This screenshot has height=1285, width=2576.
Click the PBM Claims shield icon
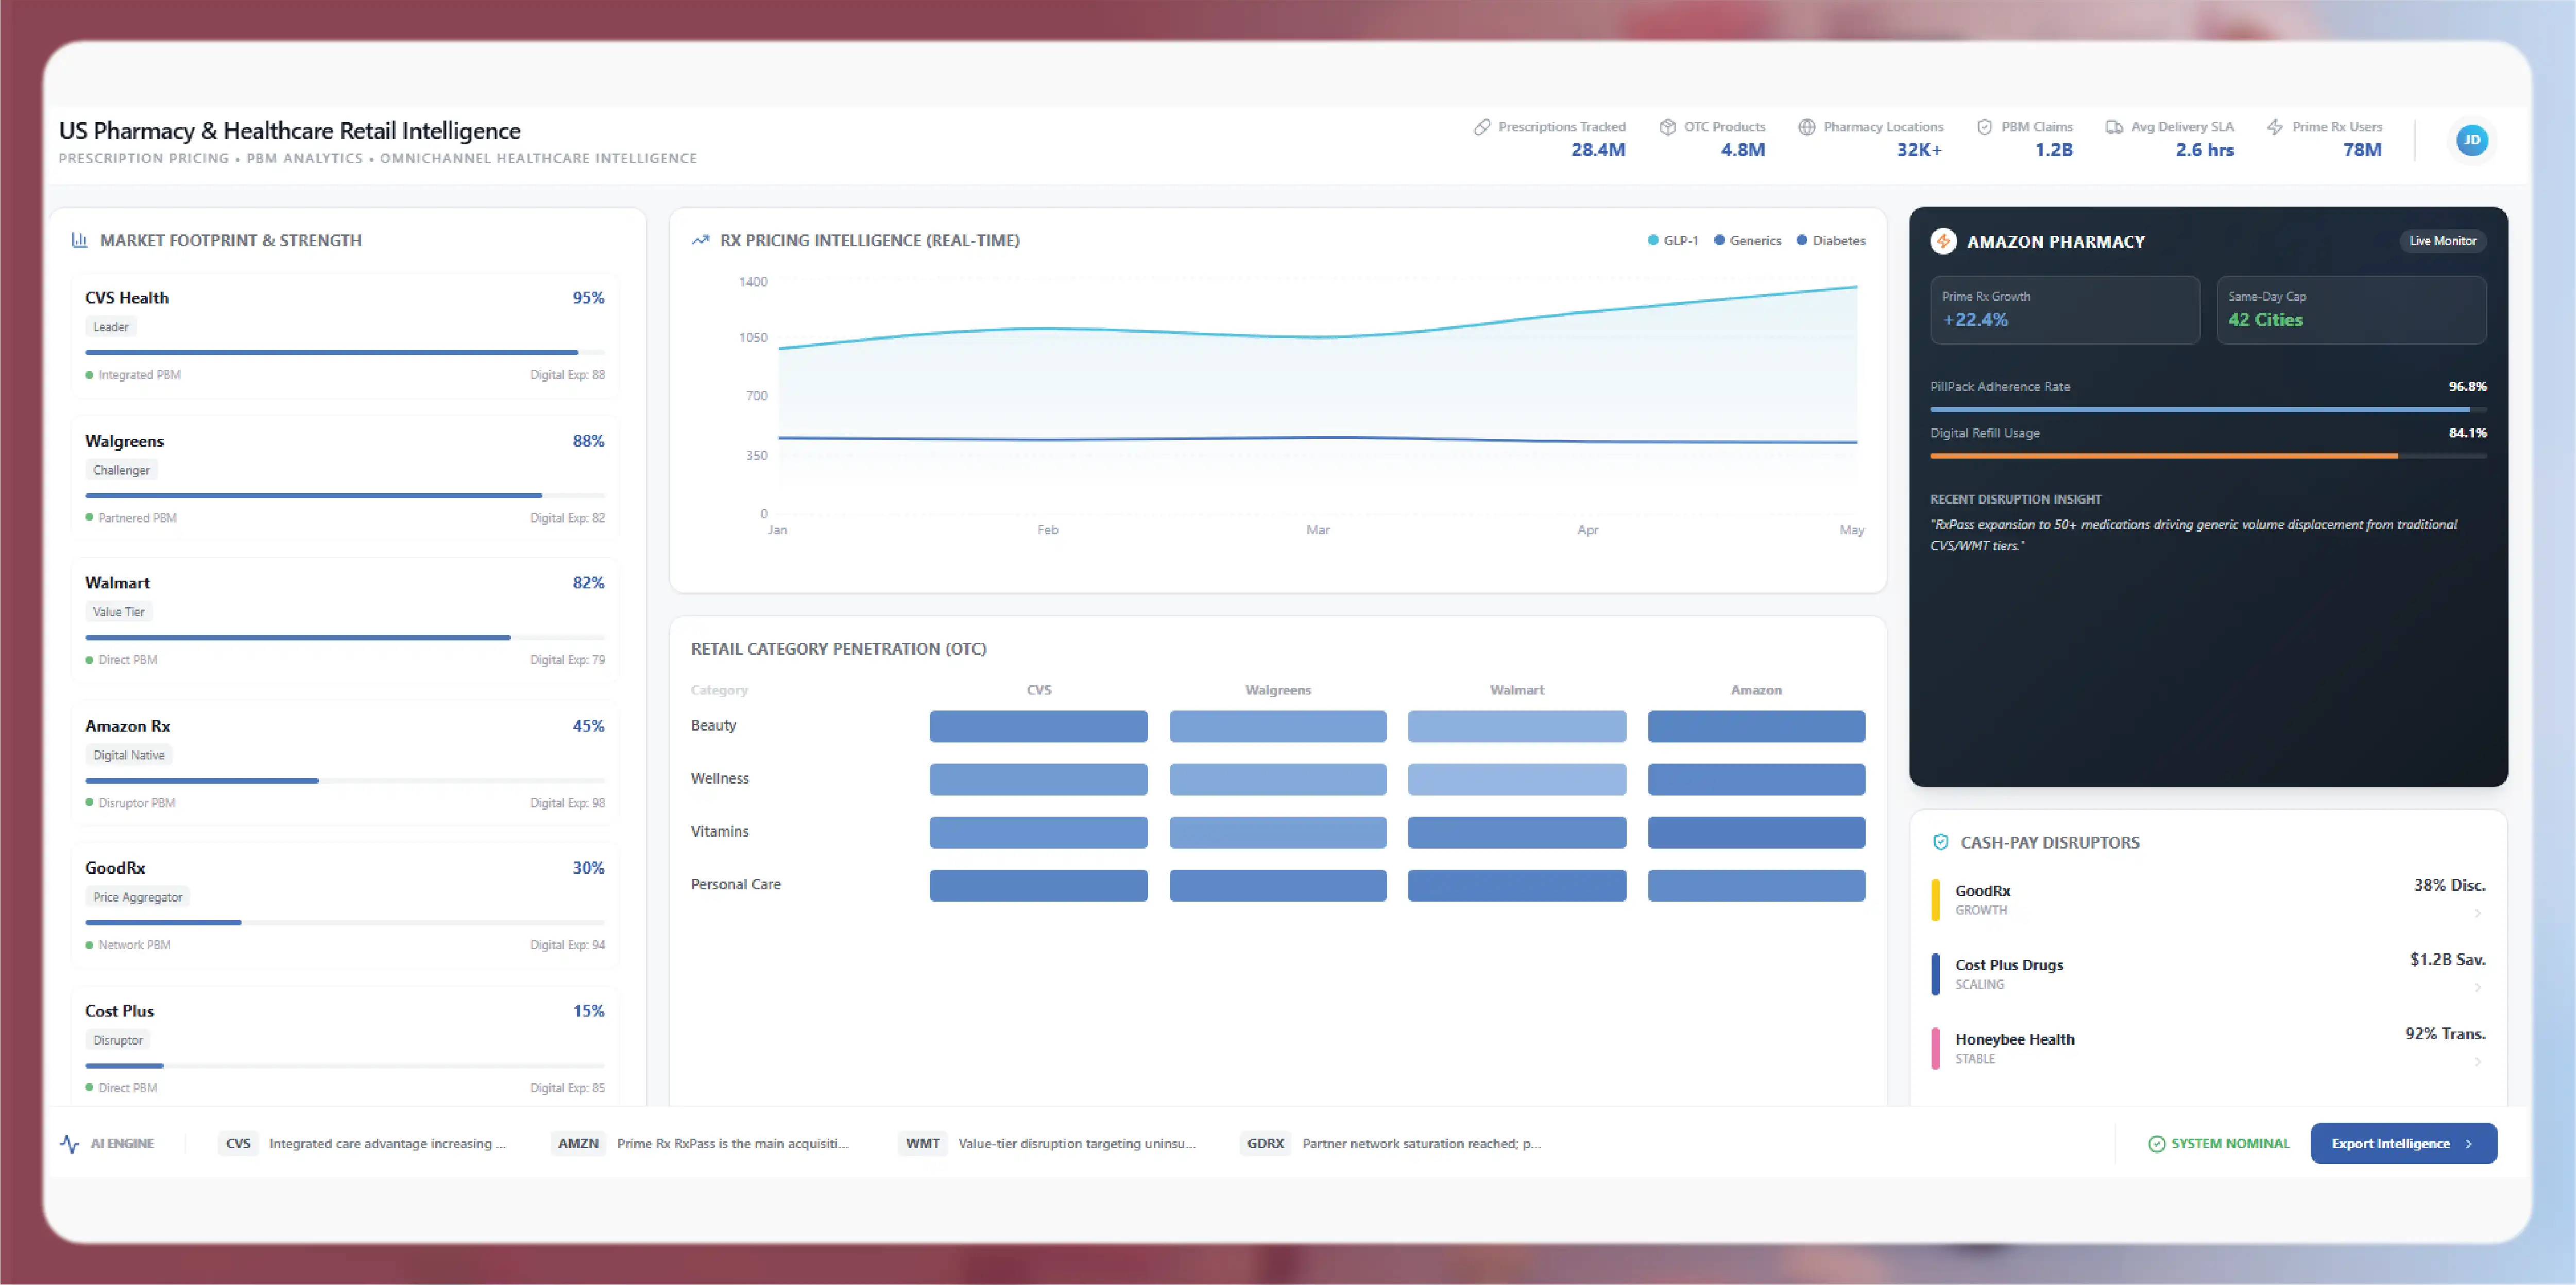(x=1984, y=127)
